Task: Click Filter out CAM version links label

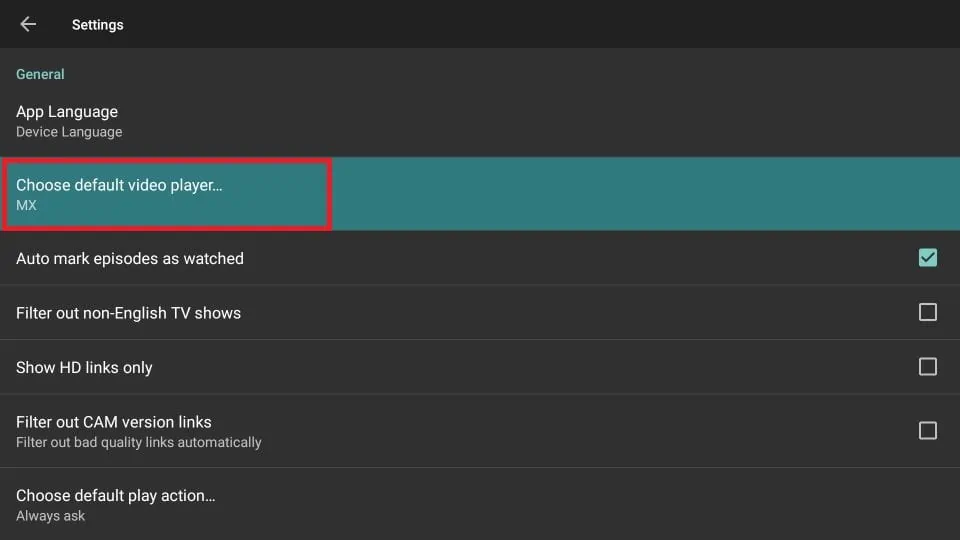Action: click(114, 422)
